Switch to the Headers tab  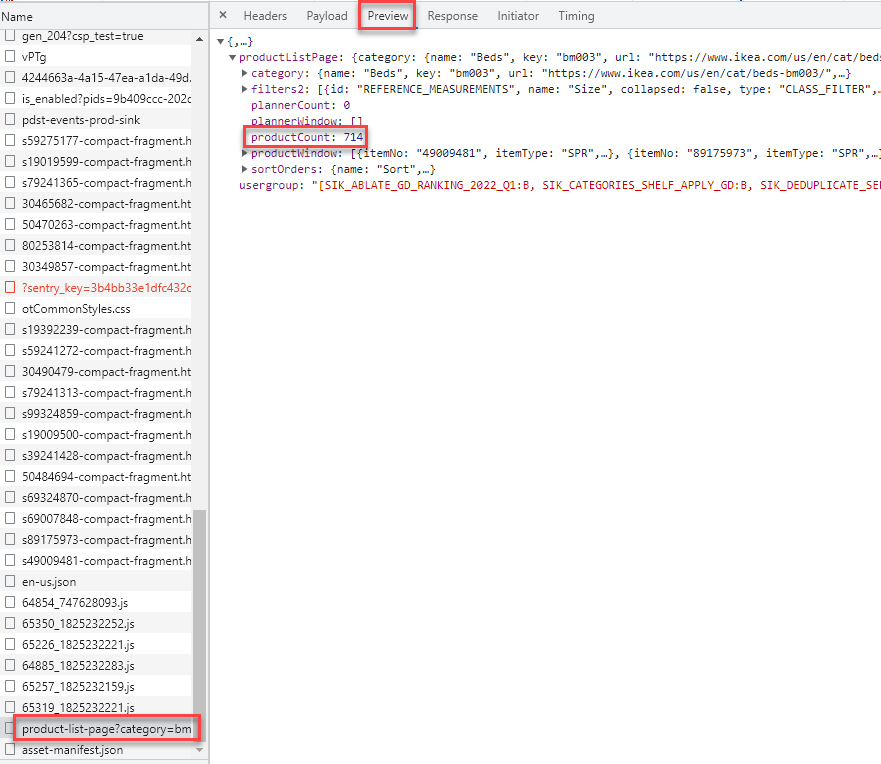point(265,16)
